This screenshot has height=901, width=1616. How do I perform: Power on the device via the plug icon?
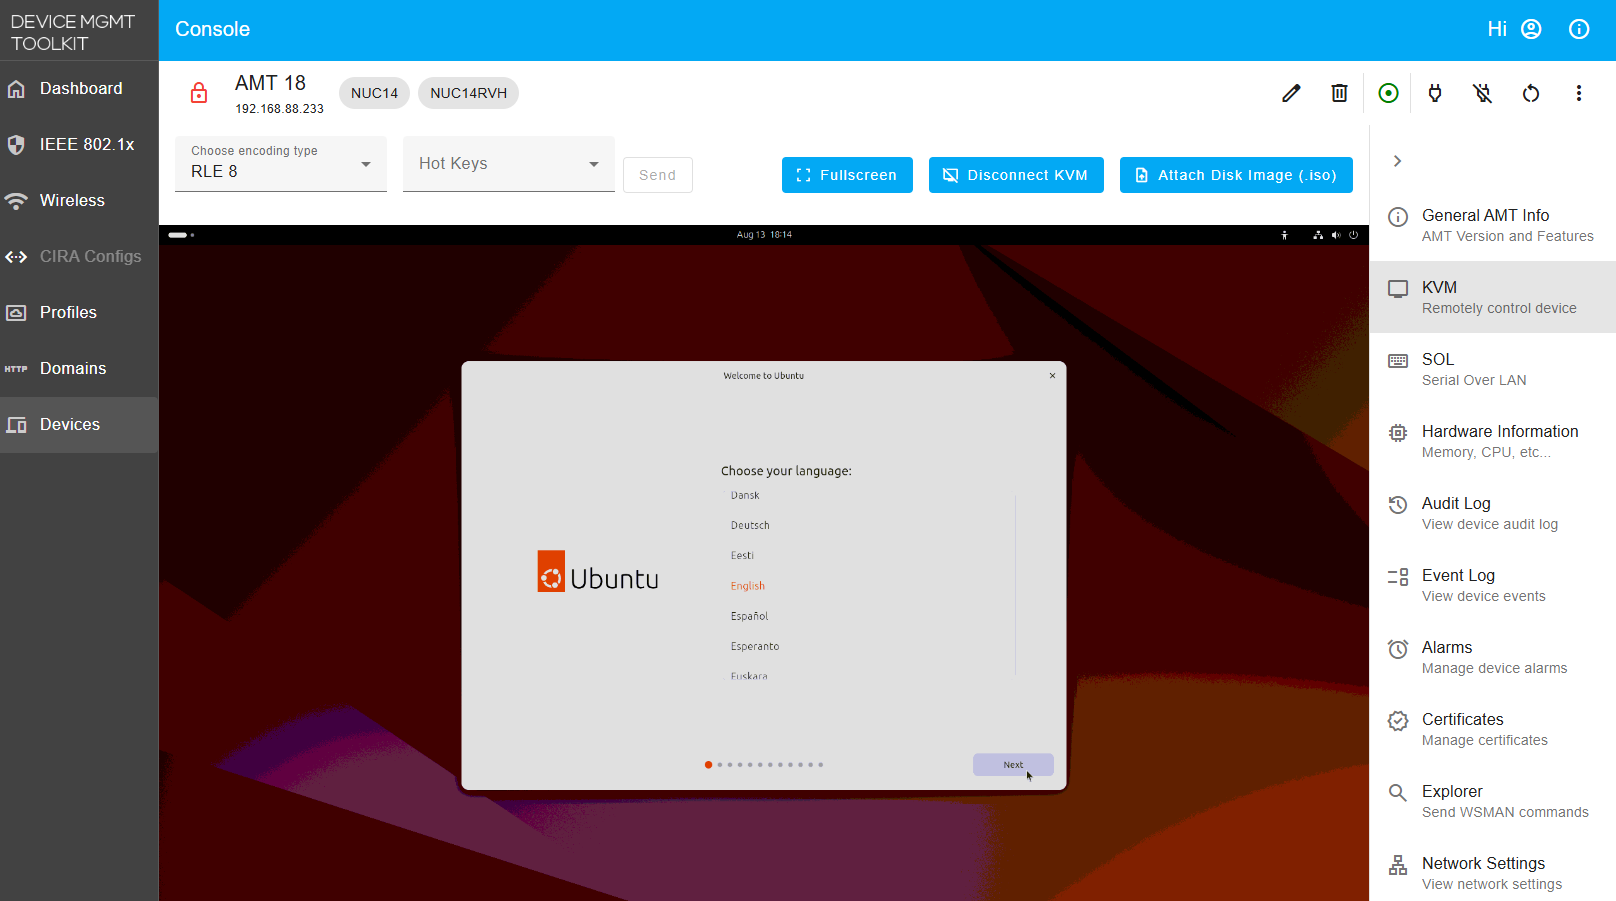[x=1435, y=93]
